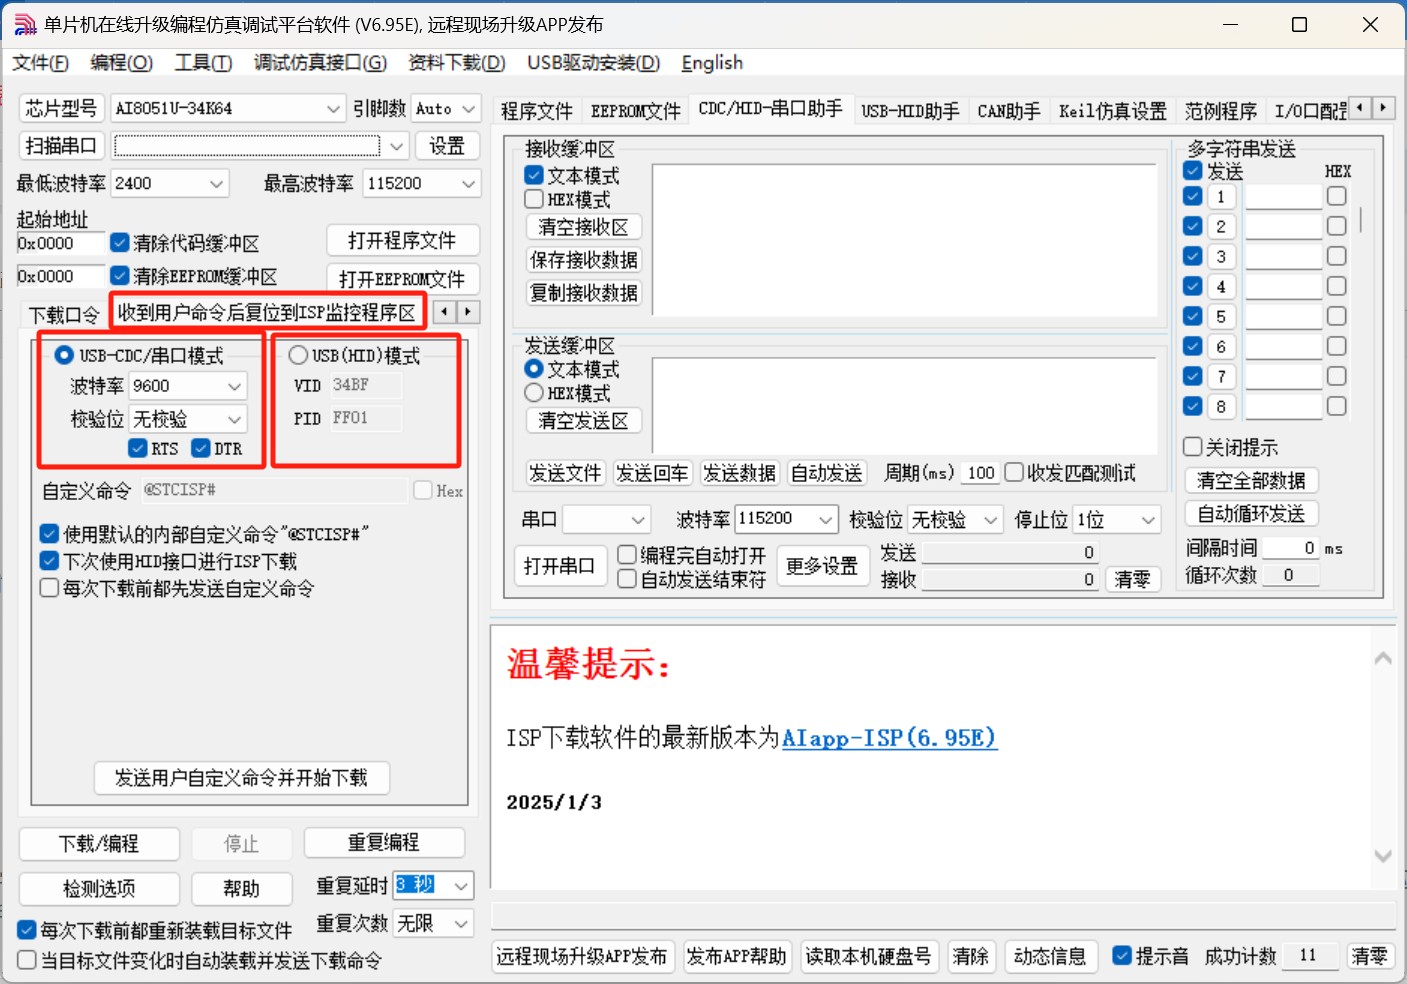Click 打开程序文件 button

(x=402, y=241)
